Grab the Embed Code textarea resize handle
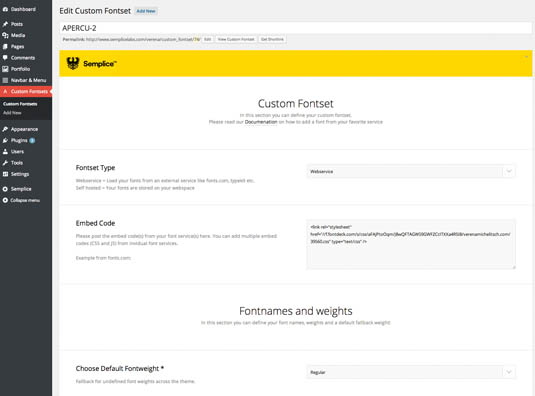 coord(514,267)
